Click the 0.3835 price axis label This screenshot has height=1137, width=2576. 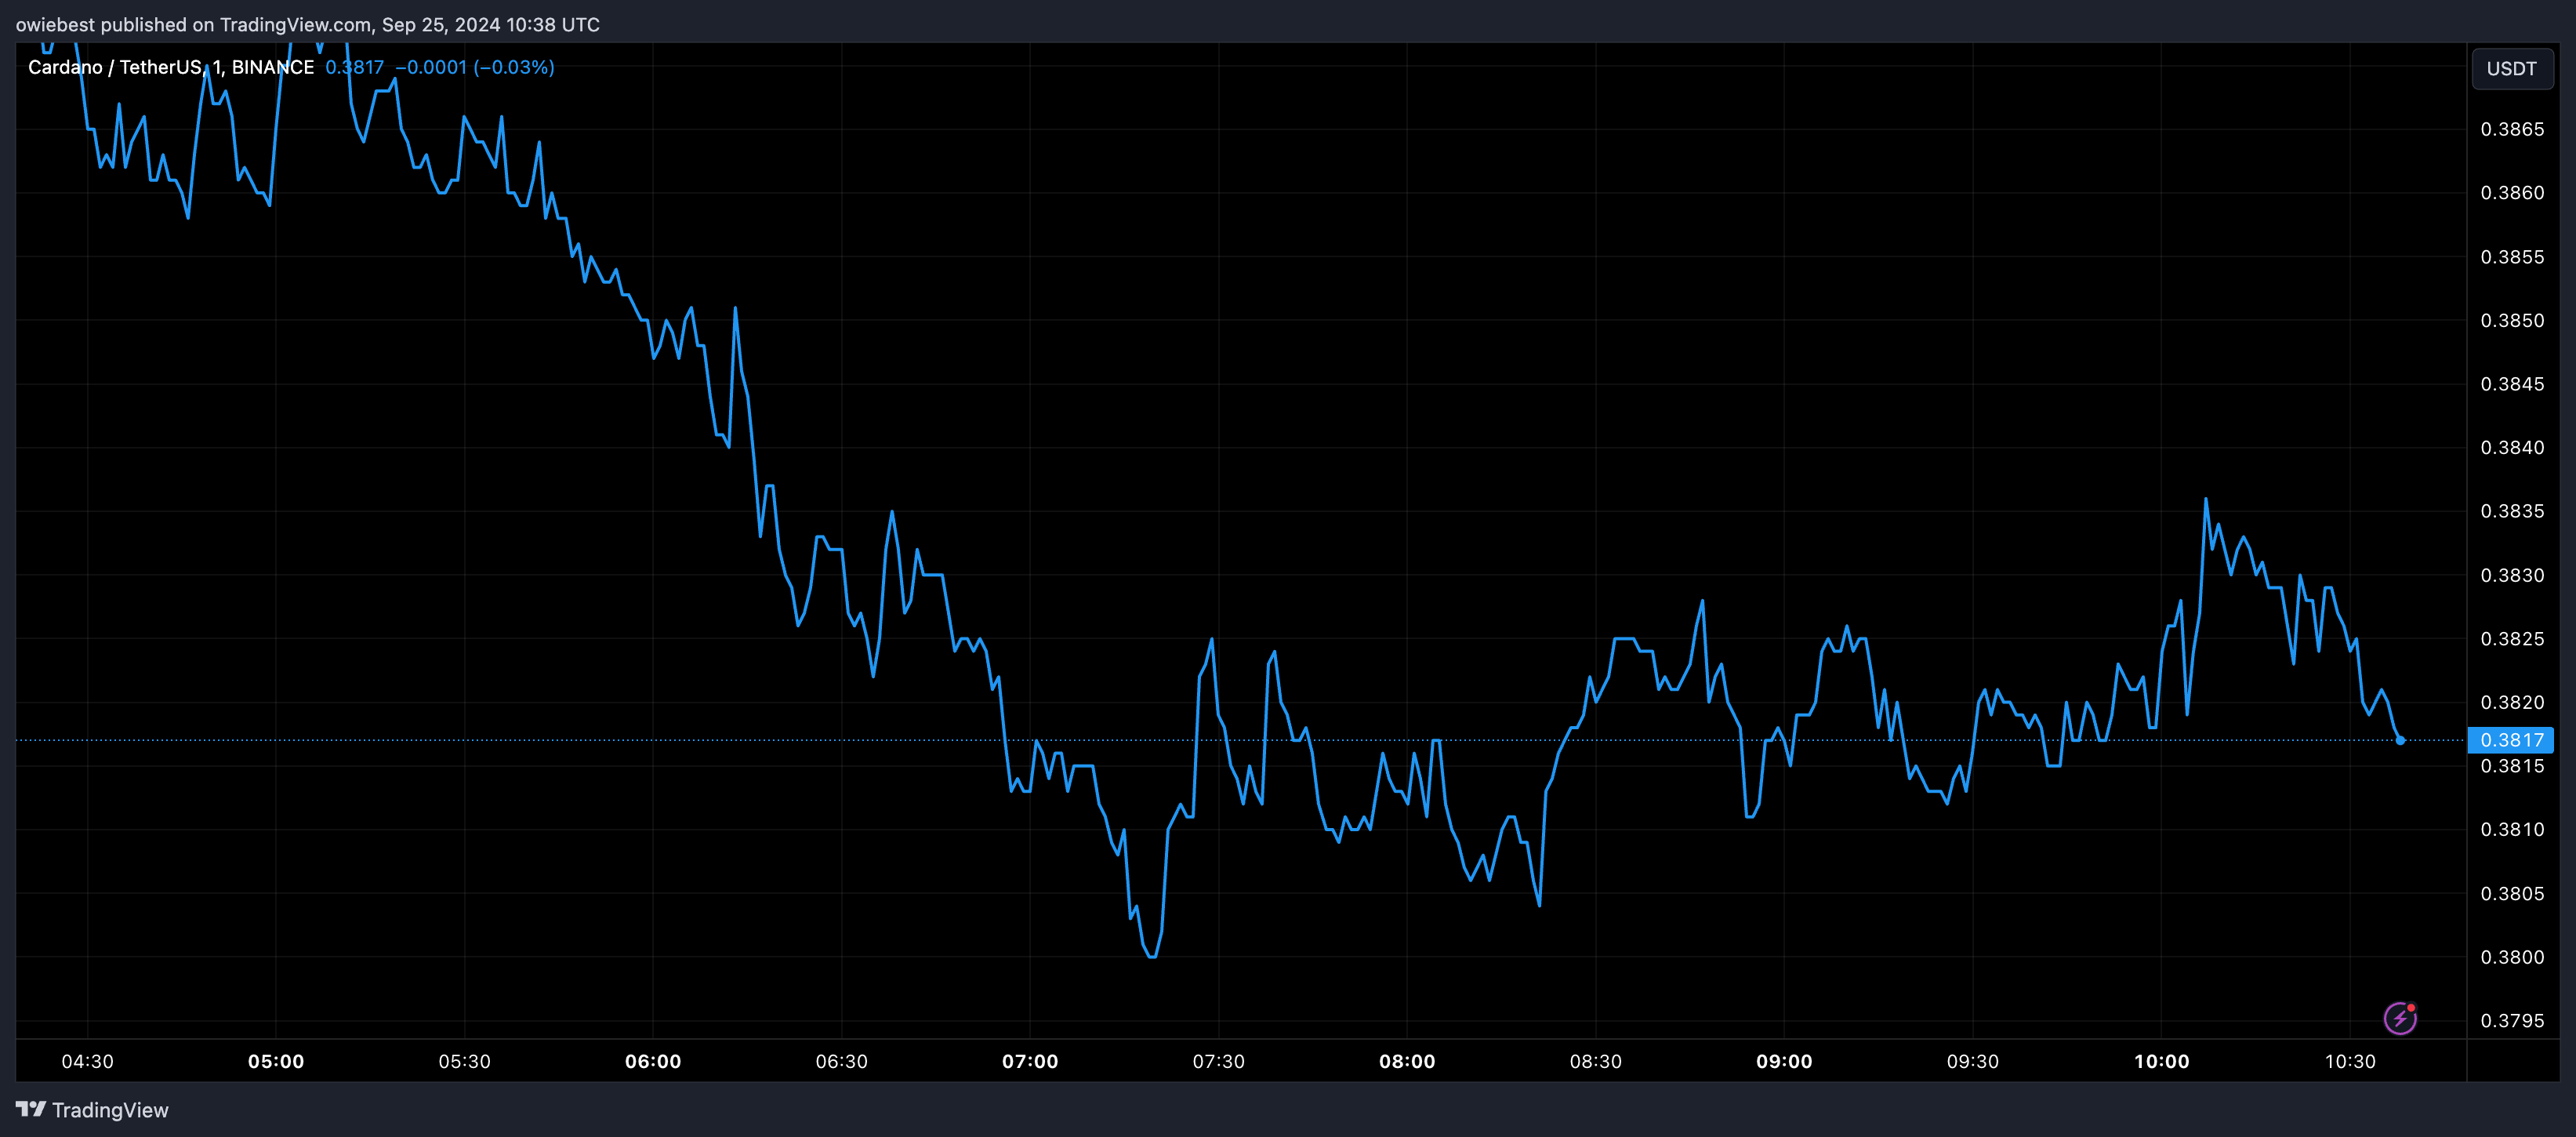pyautogui.click(x=2512, y=511)
